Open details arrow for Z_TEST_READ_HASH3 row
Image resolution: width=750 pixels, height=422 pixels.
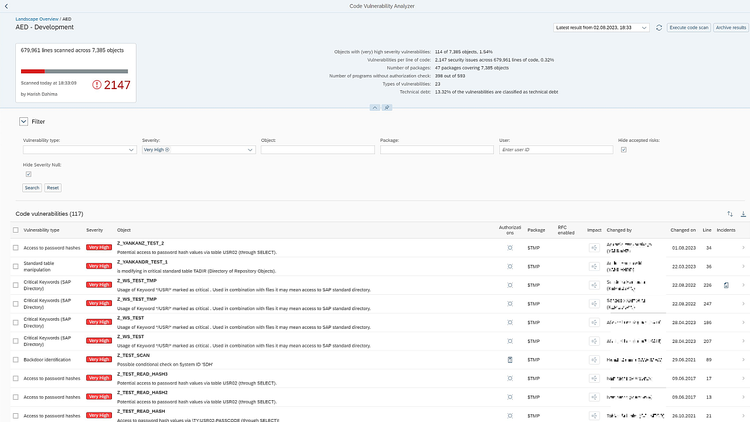[743, 378]
